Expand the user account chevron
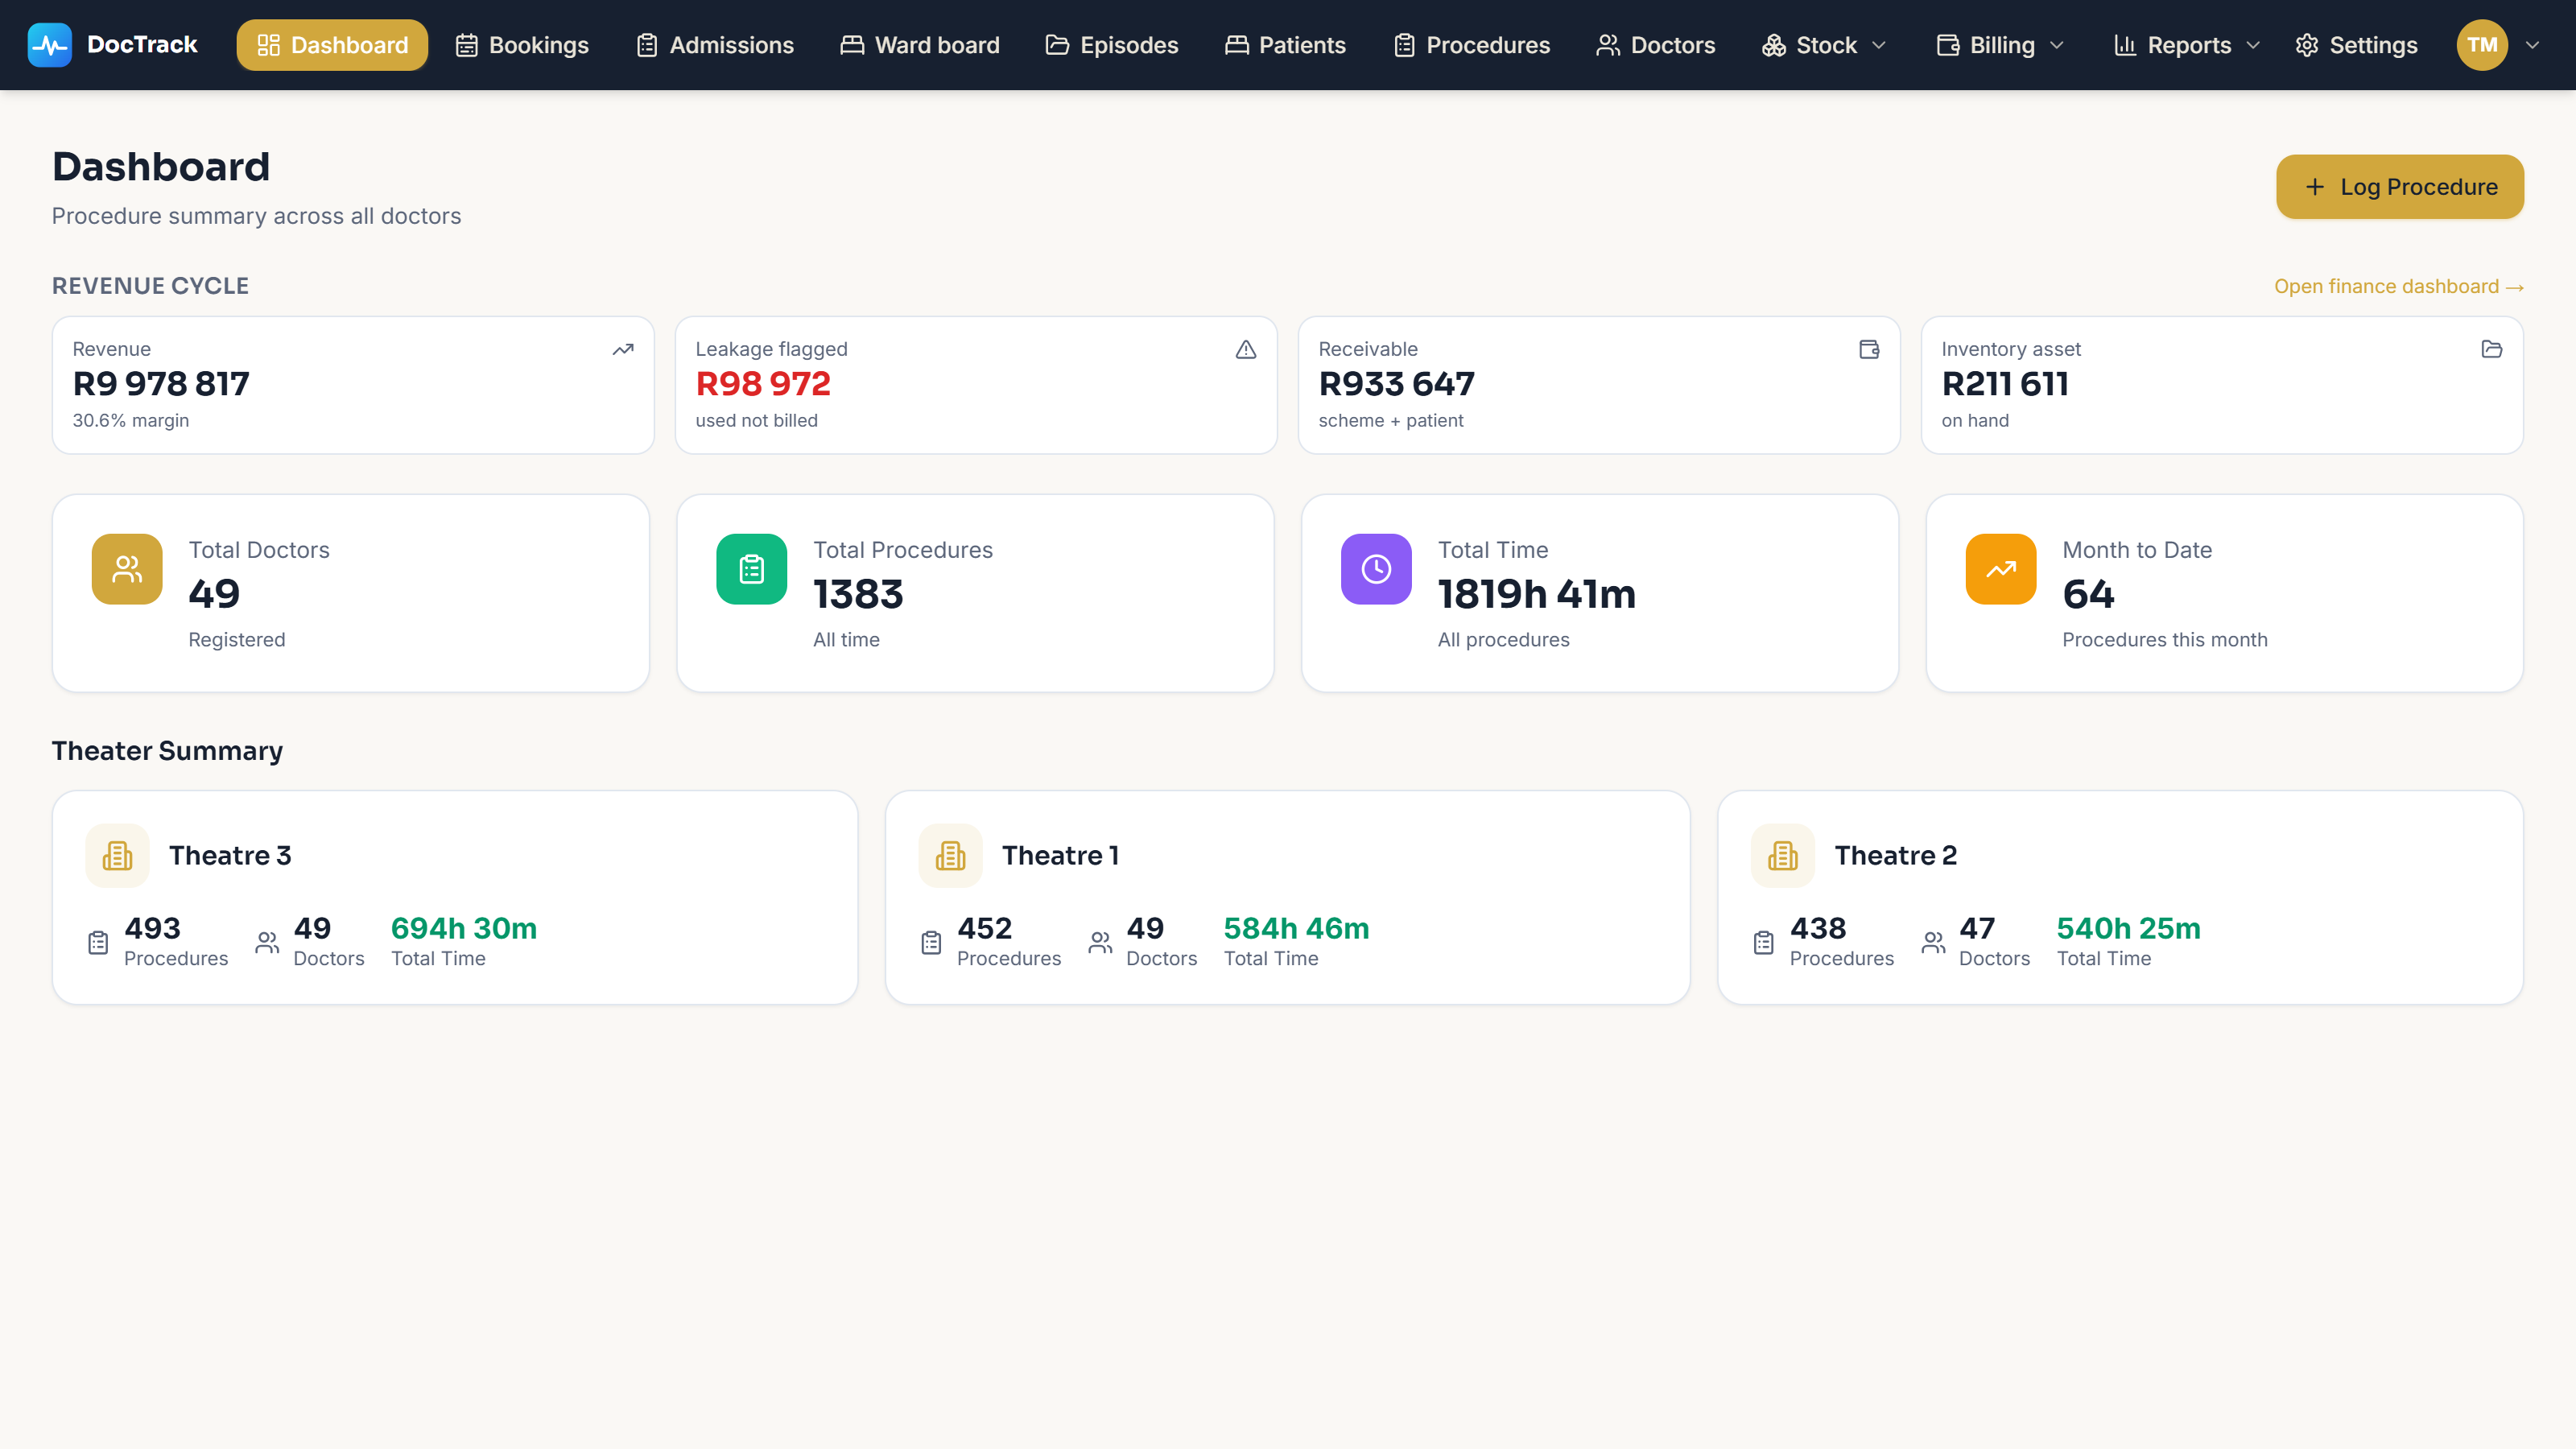Screen dimensions: 2576x1449 point(2533,45)
